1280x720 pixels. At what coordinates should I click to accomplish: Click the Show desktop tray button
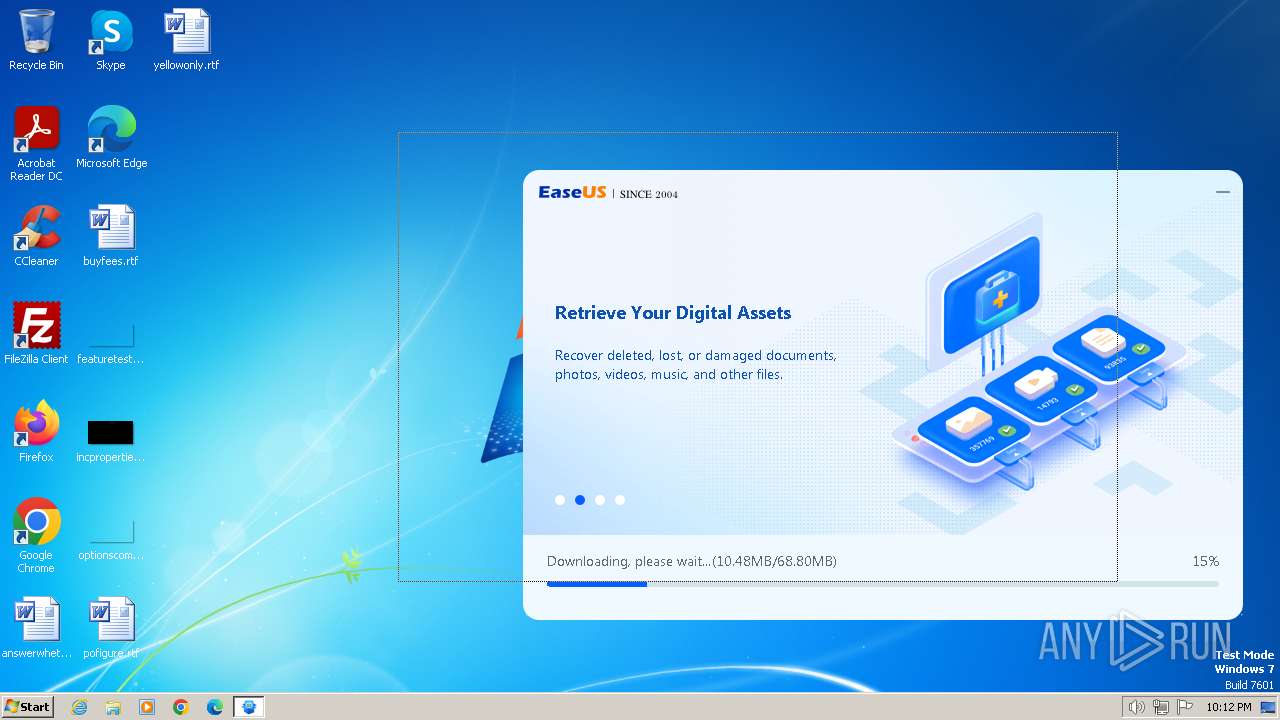pos(1268,707)
